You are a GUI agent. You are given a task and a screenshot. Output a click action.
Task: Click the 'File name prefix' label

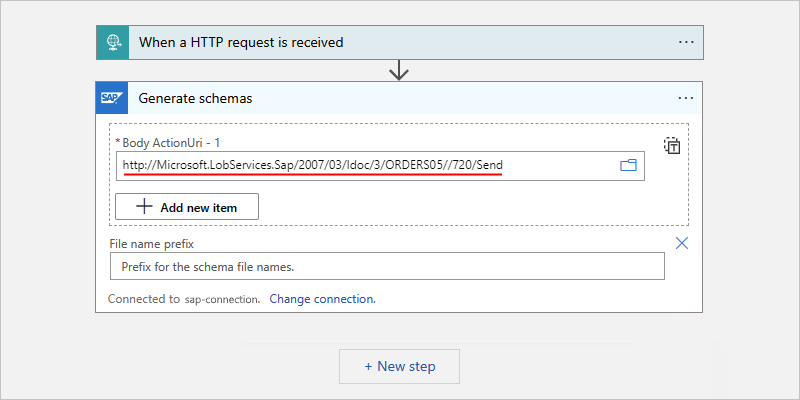click(151, 243)
